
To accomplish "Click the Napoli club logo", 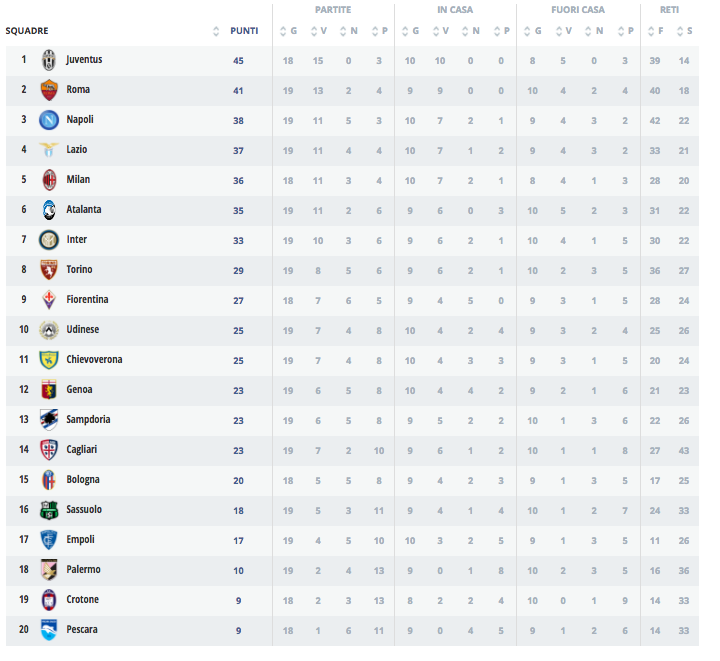I will [48, 120].
